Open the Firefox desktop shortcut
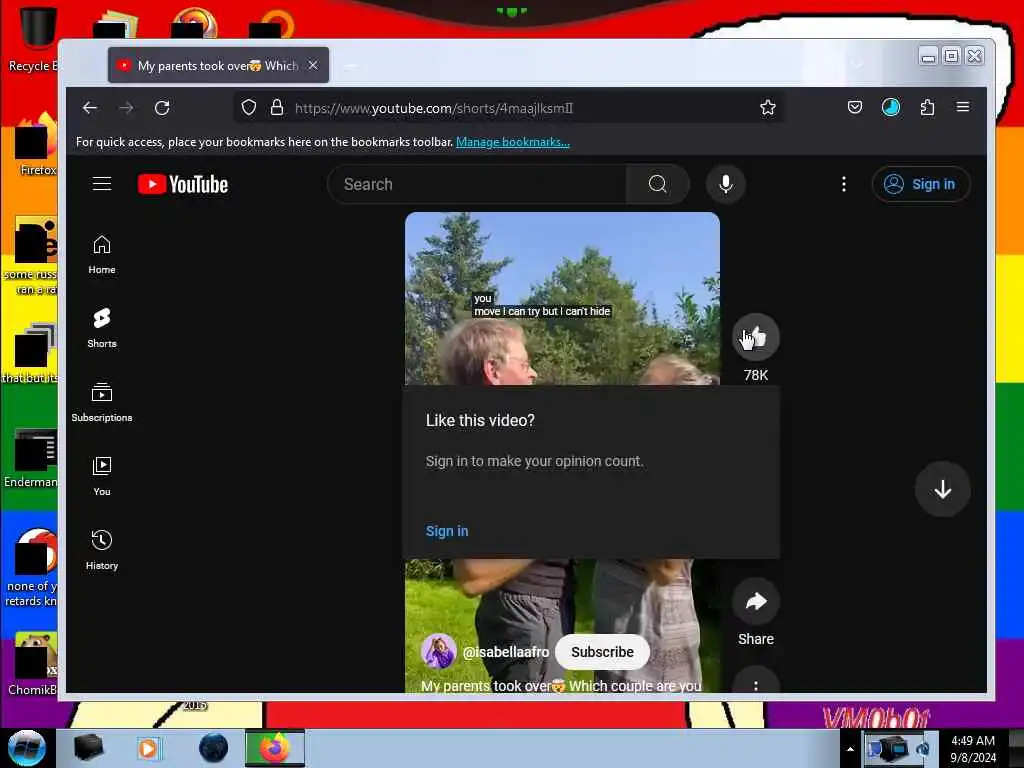Image resolution: width=1024 pixels, height=768 pixels. click(34, 145)
